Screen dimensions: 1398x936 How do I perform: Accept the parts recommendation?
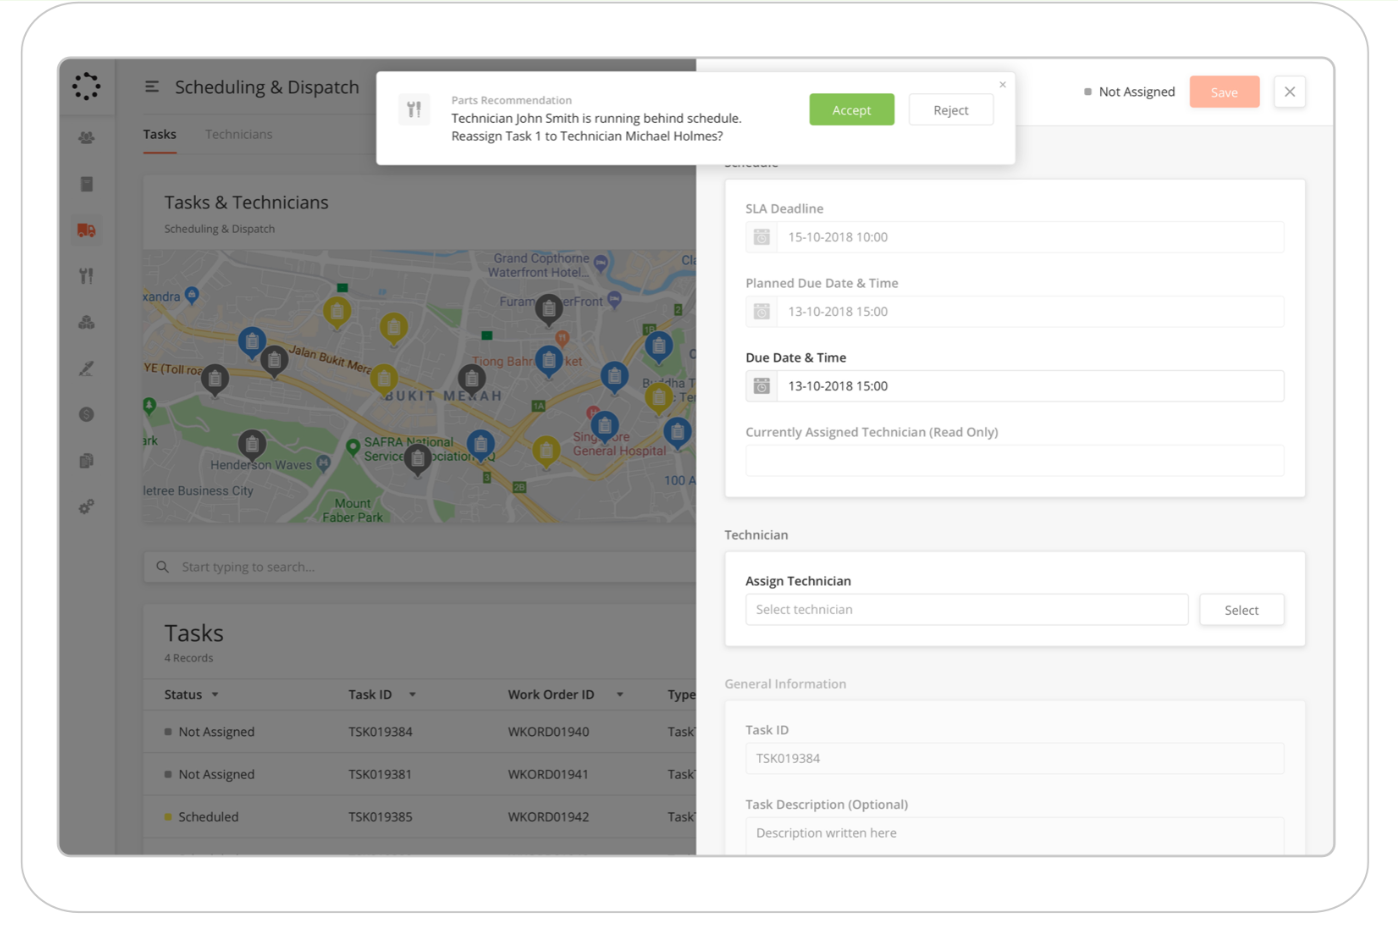[x=852, y=110]
